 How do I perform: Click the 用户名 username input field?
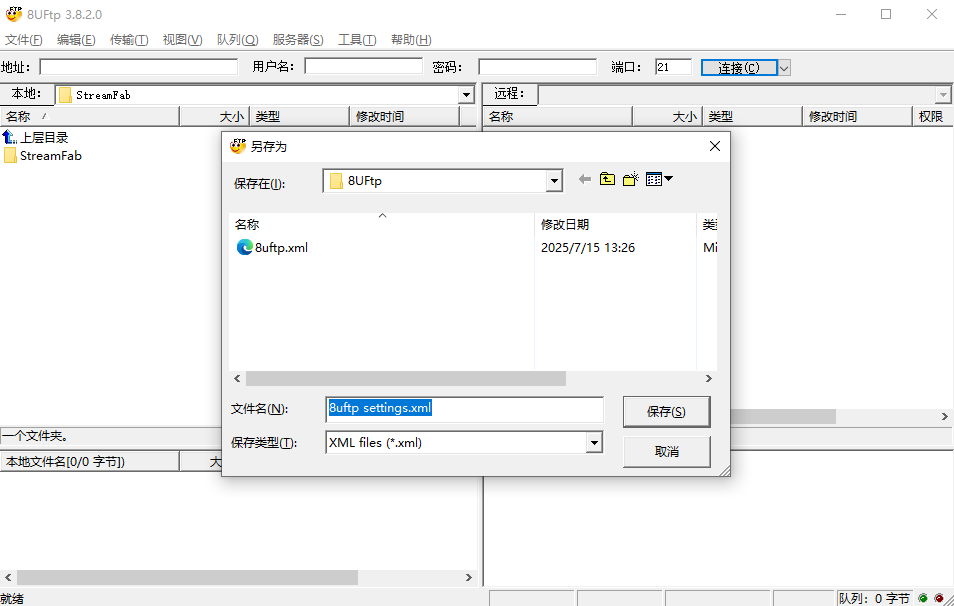(363, 66)
